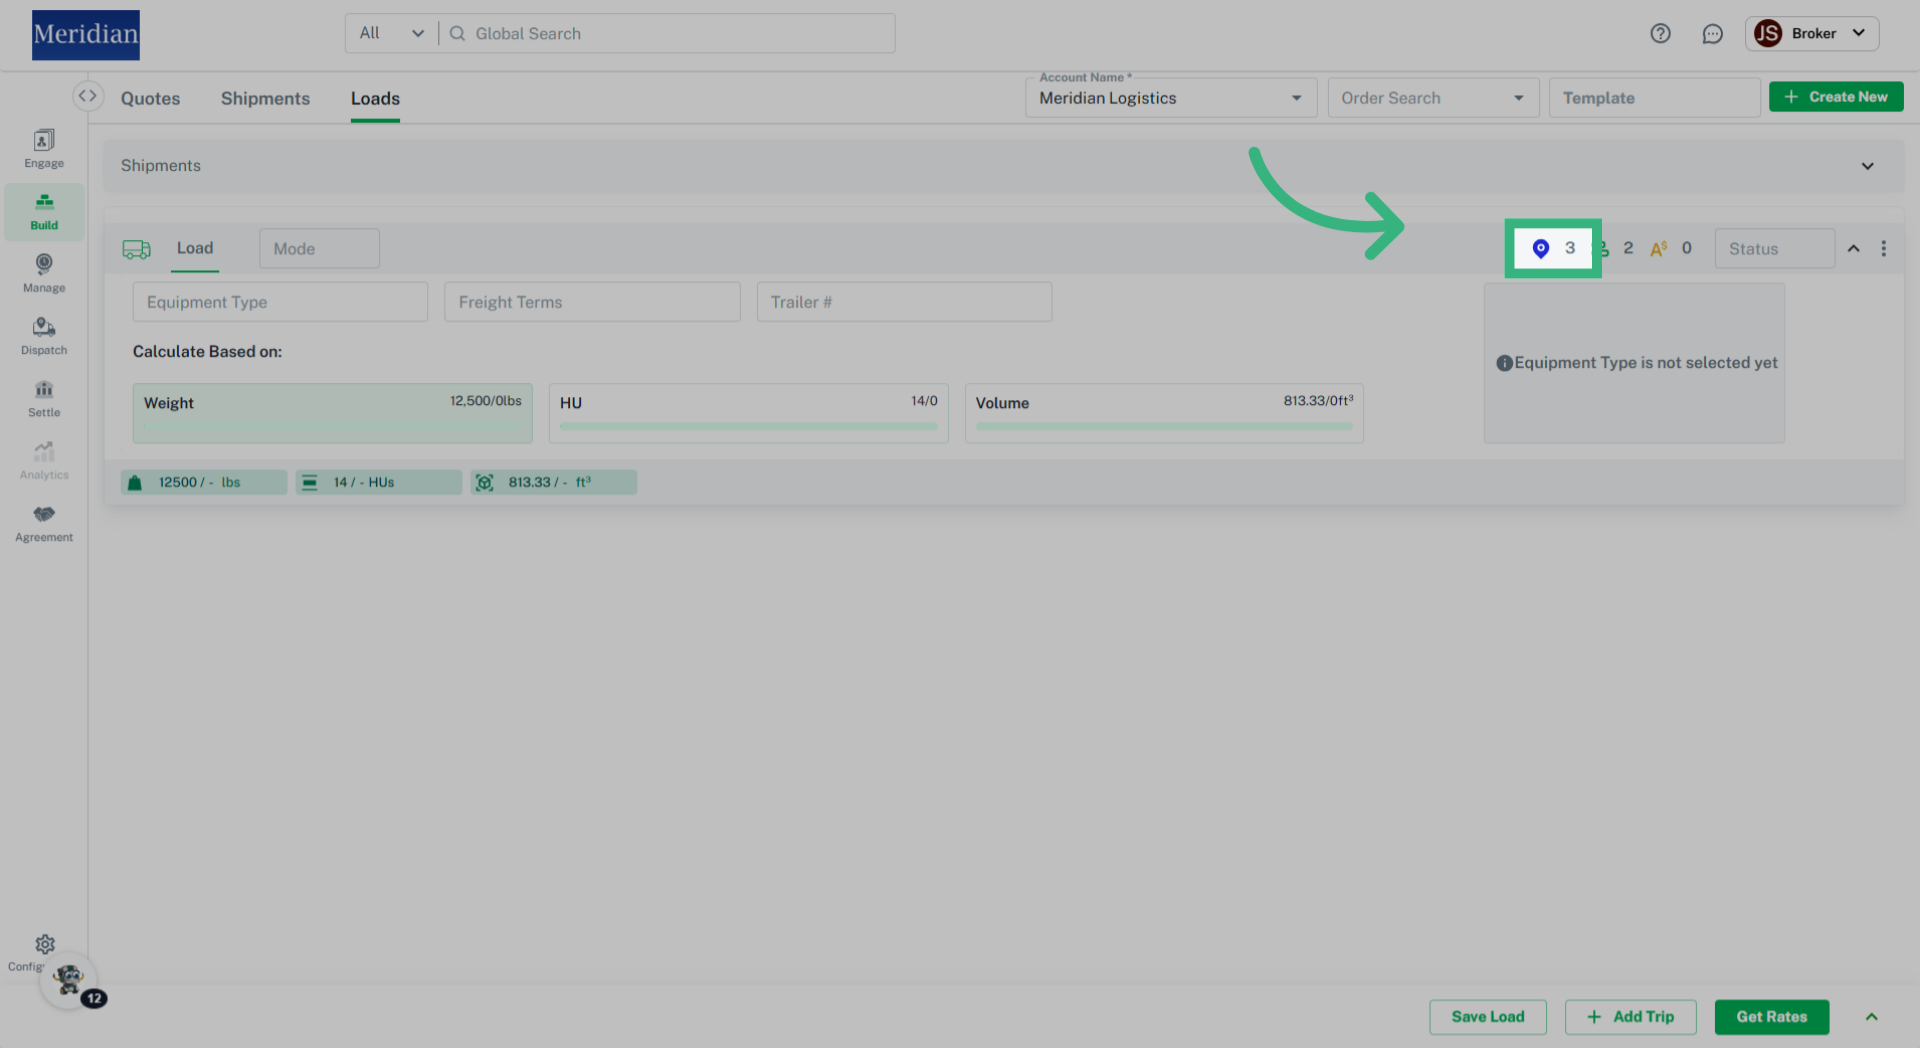Screen dimensions: 1920x1048
Task: Click the Create New button
Action: 1836,97
